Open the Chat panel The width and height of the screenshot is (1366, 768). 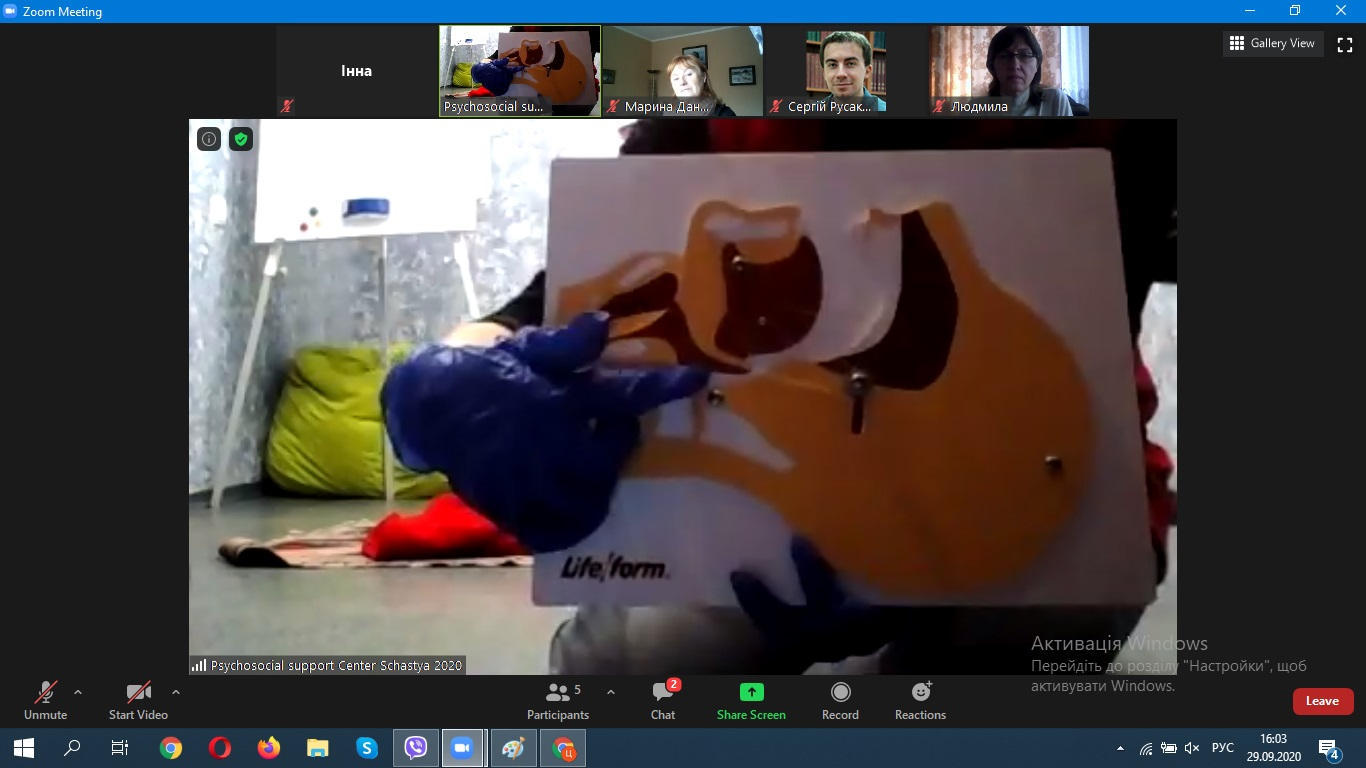(x=663, y=700)
